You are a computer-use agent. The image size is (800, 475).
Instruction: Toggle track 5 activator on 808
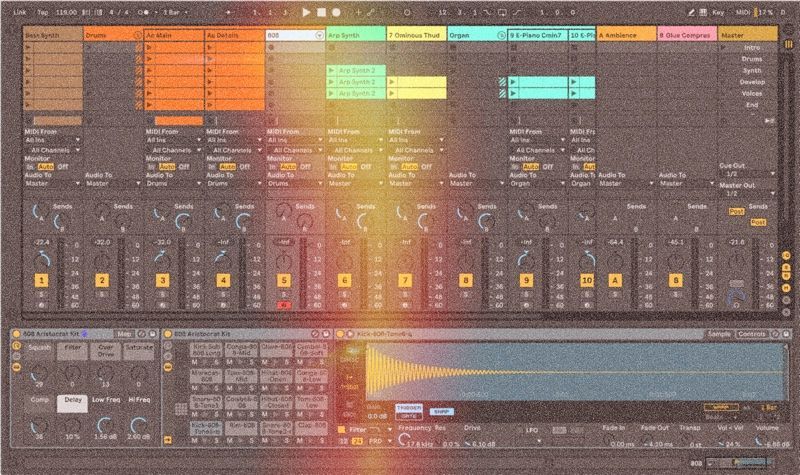click(284, 280)
